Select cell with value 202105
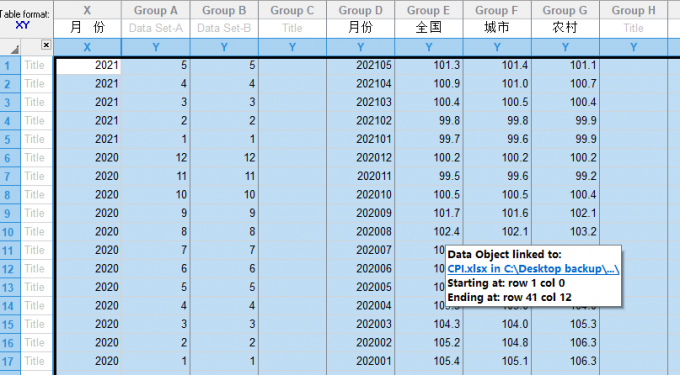680x375 pixels. coord(360,65)
